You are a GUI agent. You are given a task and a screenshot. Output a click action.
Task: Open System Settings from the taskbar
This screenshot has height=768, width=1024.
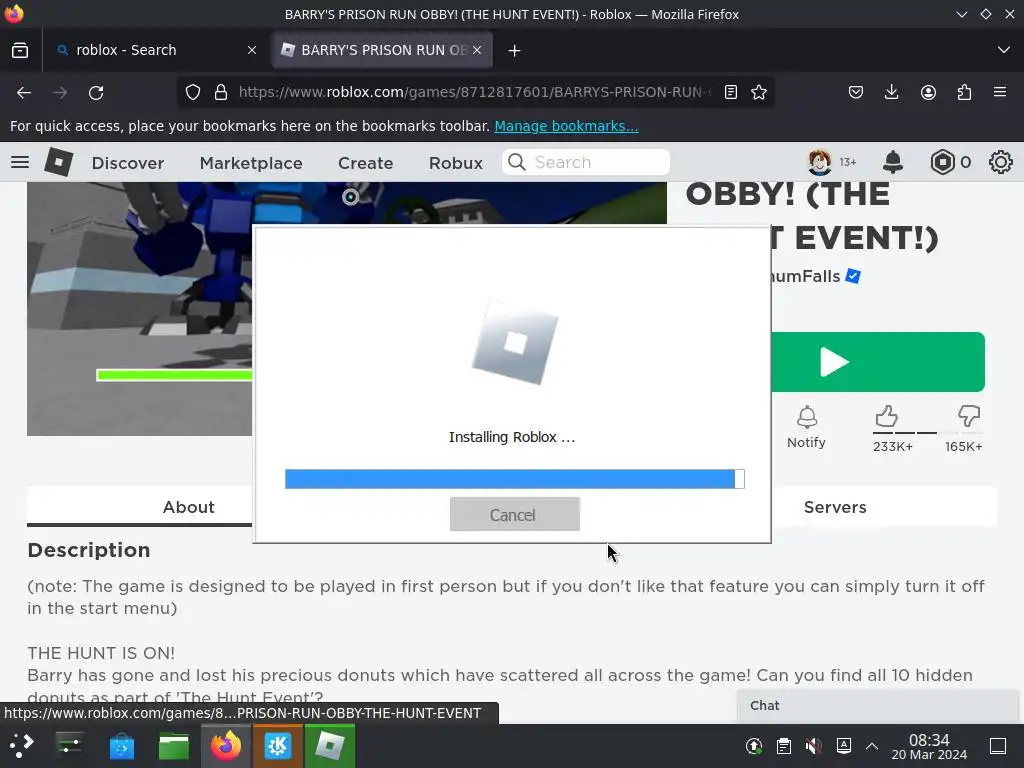[x=69, y=745]
